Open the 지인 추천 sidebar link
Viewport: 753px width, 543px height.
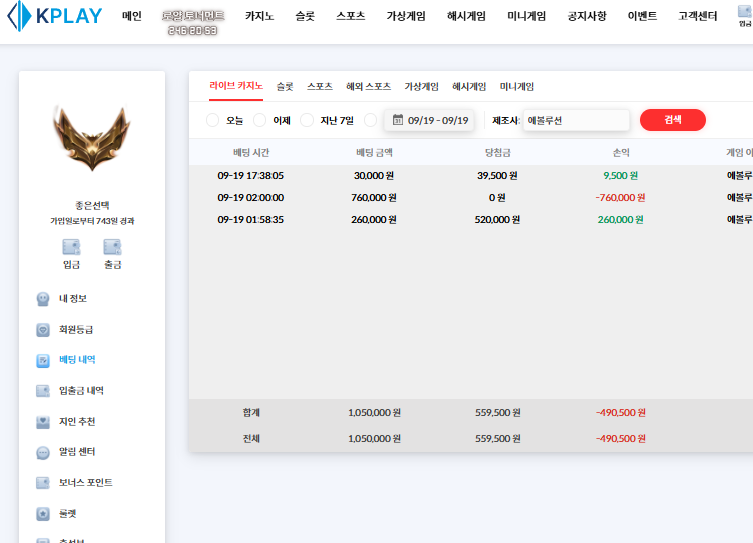coord(77,421)
